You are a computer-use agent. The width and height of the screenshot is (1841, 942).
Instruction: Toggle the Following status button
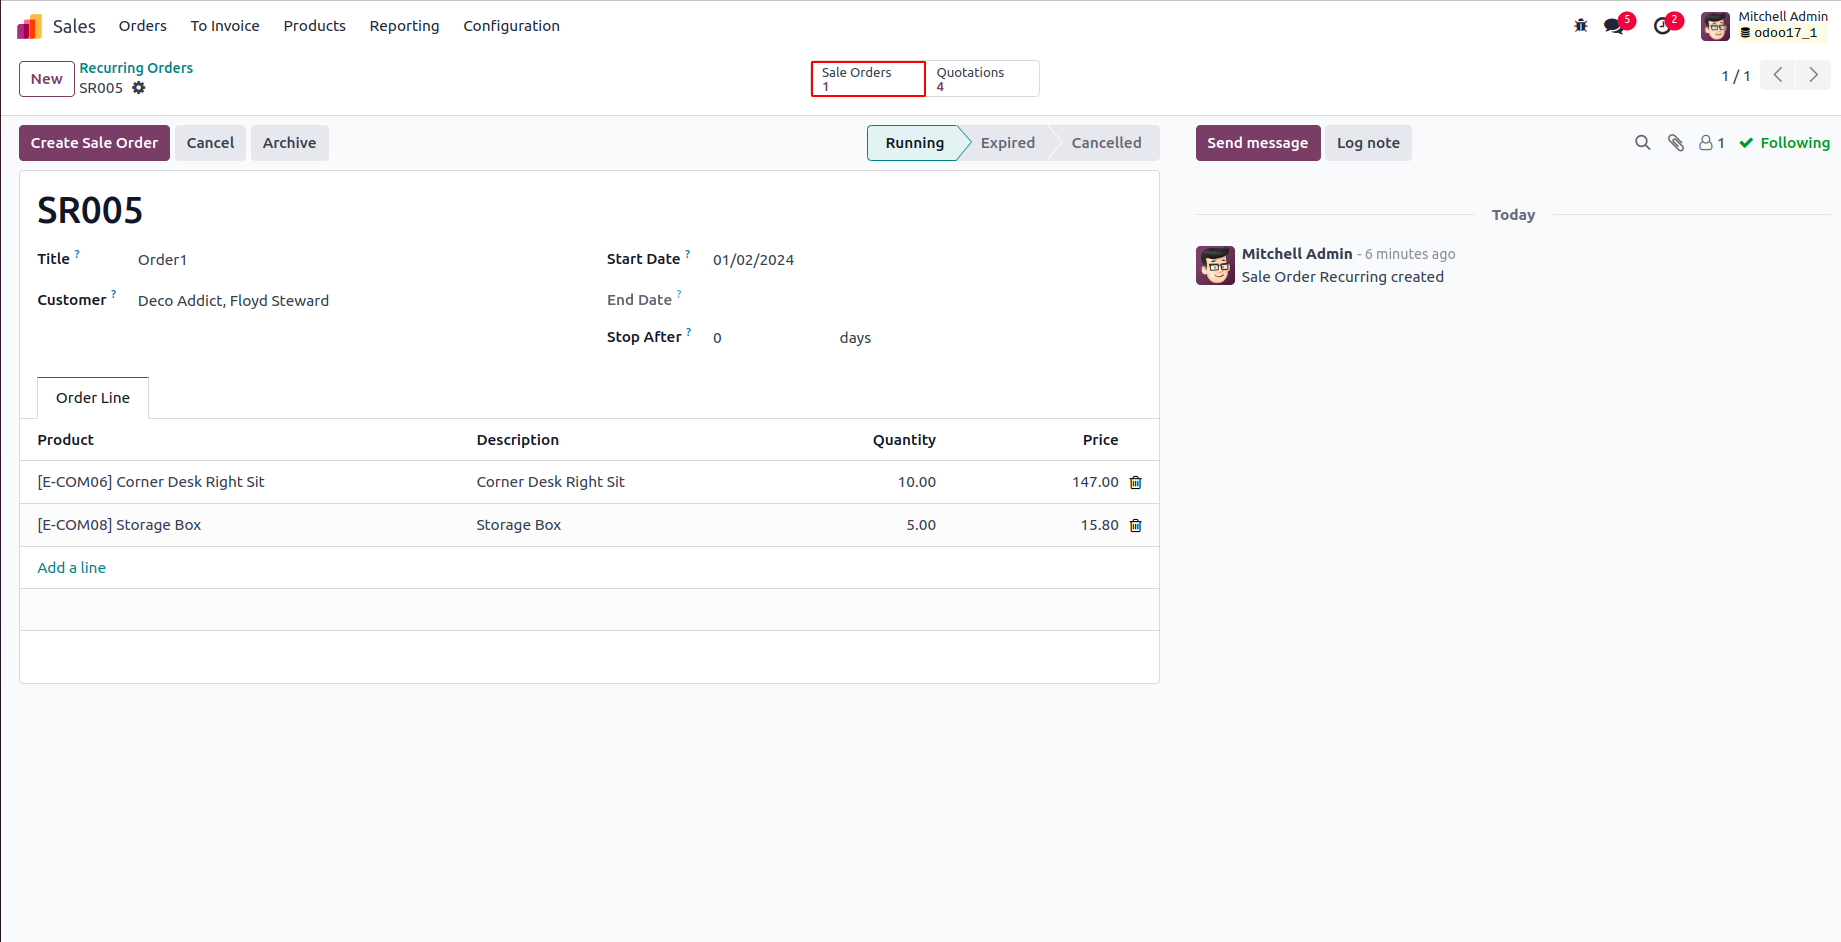pos(1785,143)
